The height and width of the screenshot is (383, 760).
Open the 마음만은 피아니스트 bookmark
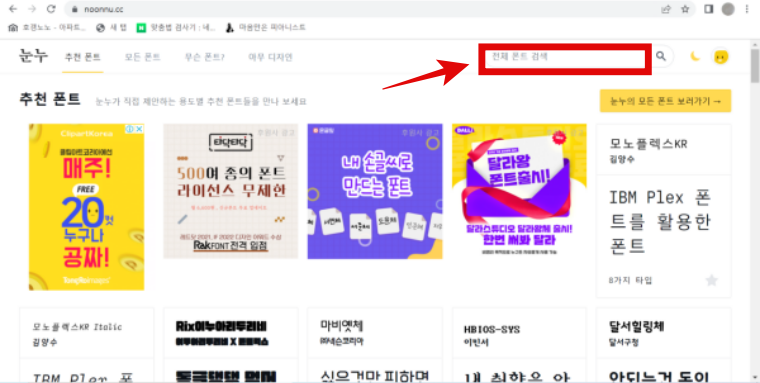pos(266,28)
